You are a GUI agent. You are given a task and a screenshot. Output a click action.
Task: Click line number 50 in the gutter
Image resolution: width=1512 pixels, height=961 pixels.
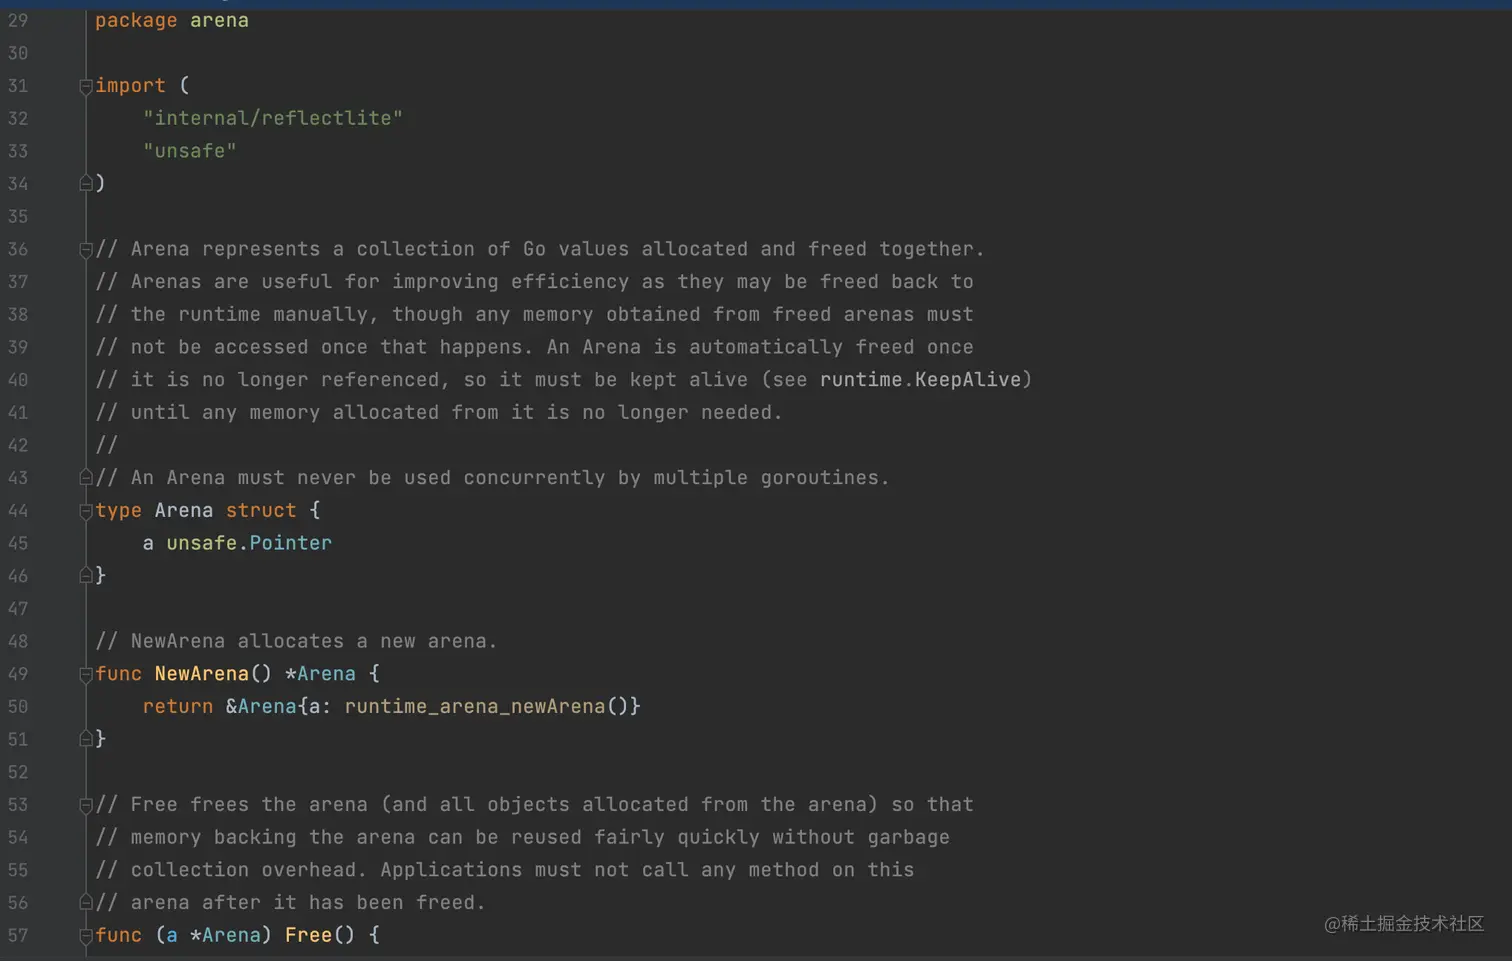point(18,707)
